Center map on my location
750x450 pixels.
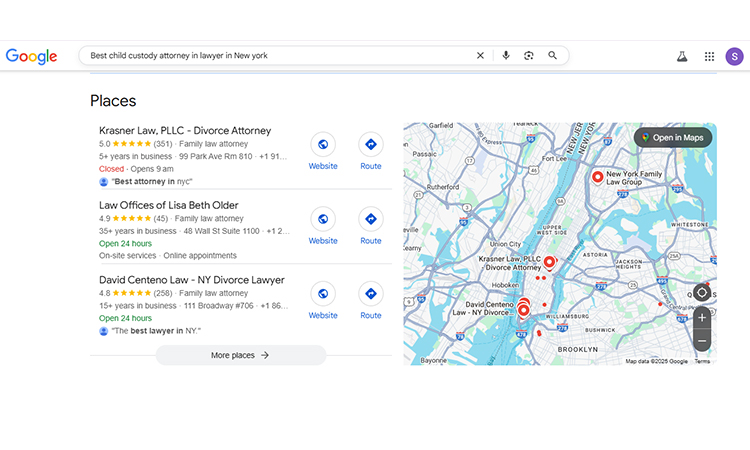702,293
